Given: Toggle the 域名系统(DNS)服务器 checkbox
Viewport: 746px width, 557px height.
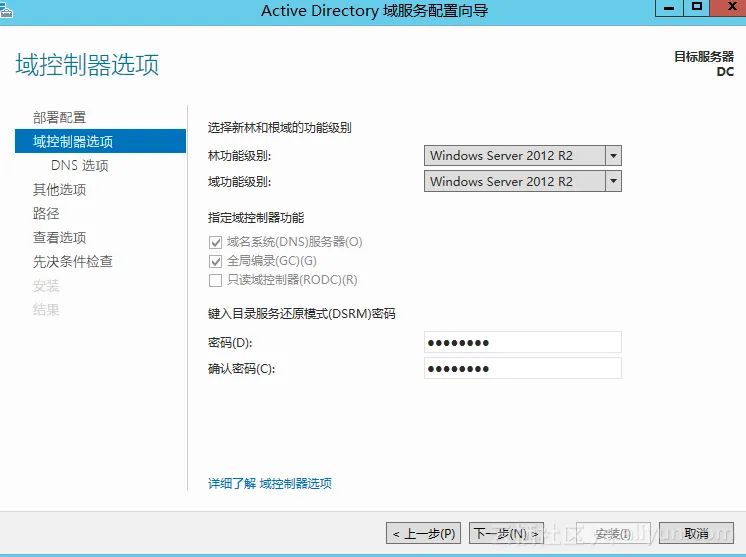Looking at the screenshot, I should 216,242.
